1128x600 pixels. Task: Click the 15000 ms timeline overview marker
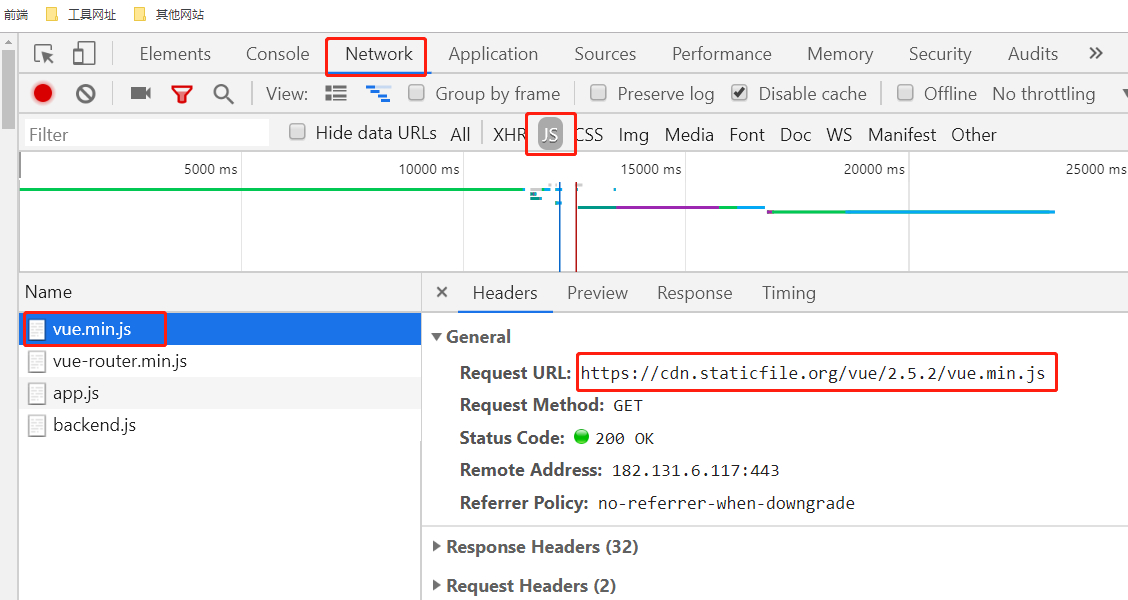click(651, 169)
